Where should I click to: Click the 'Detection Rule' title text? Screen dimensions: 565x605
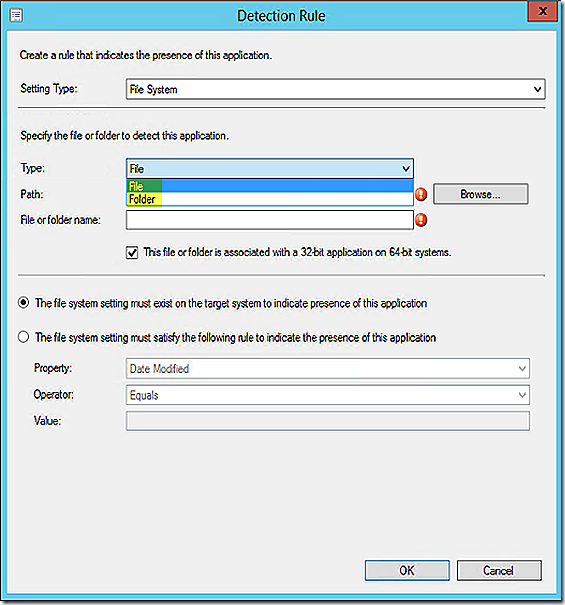(x=281, y=16)
